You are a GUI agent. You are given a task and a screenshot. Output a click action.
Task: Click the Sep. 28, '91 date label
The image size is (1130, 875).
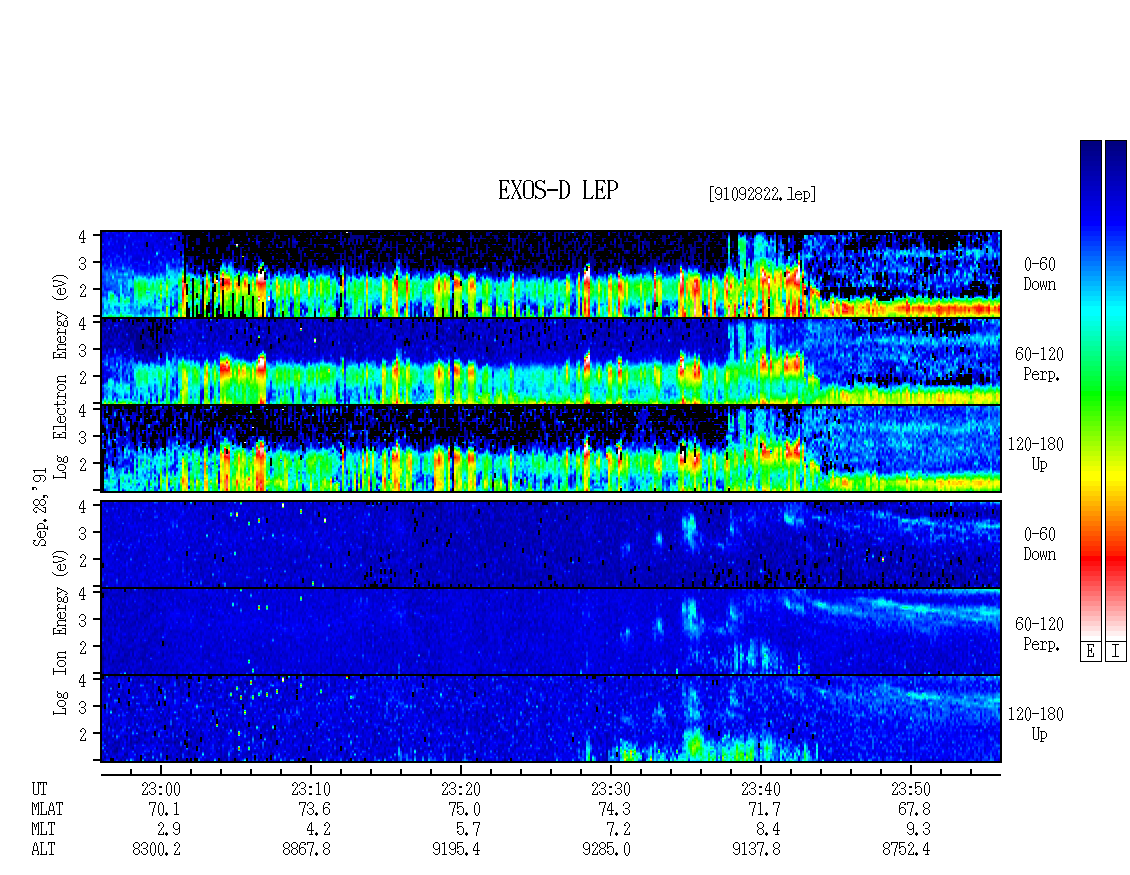(40, 507)
